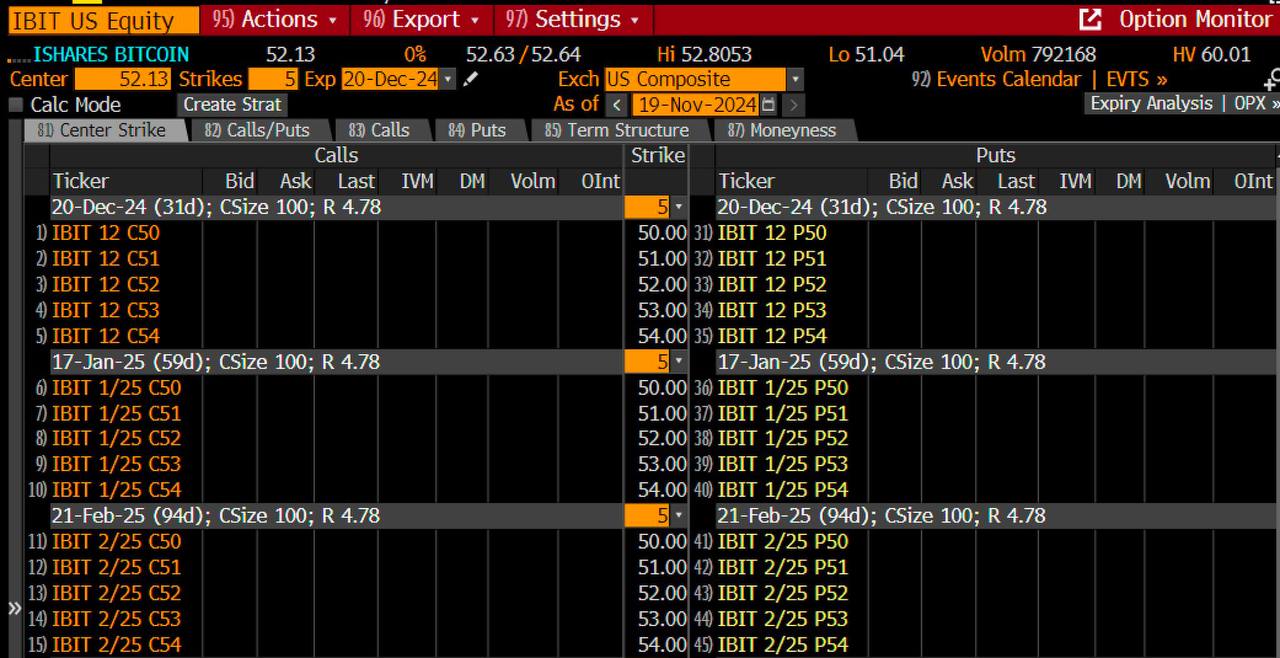Viewport: 1280px width, 658px height.
Task: Select put IBIT 12 P54
Action: click(772, 337)
